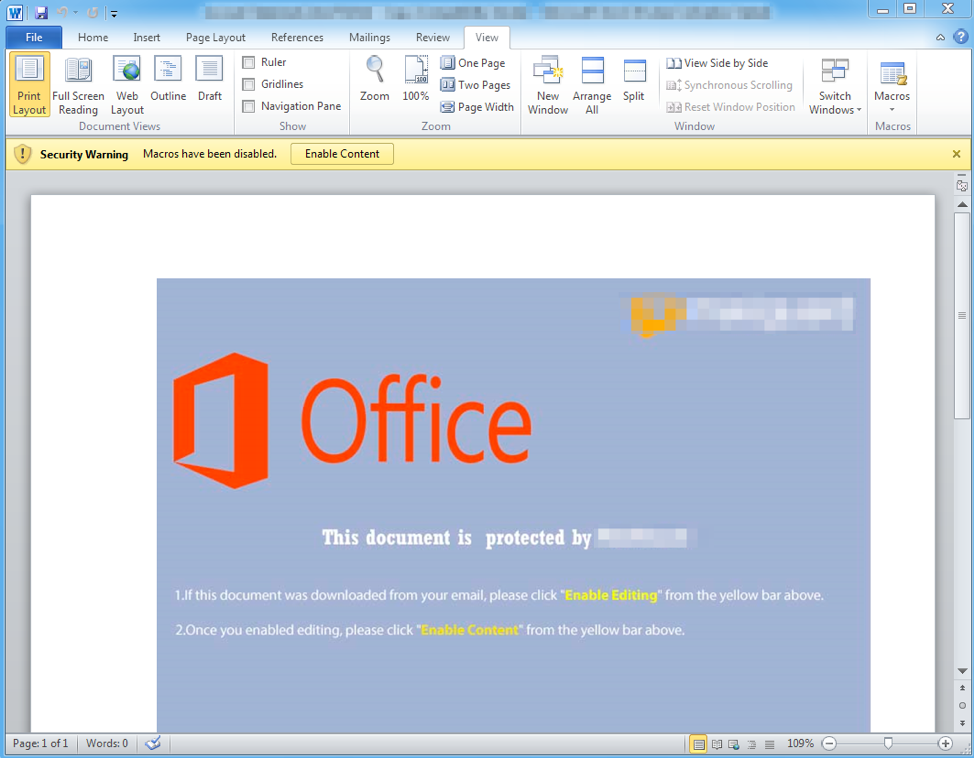Click the zoom slider handle
Viewport: 974px width, 758px height.
coord(888,743)
